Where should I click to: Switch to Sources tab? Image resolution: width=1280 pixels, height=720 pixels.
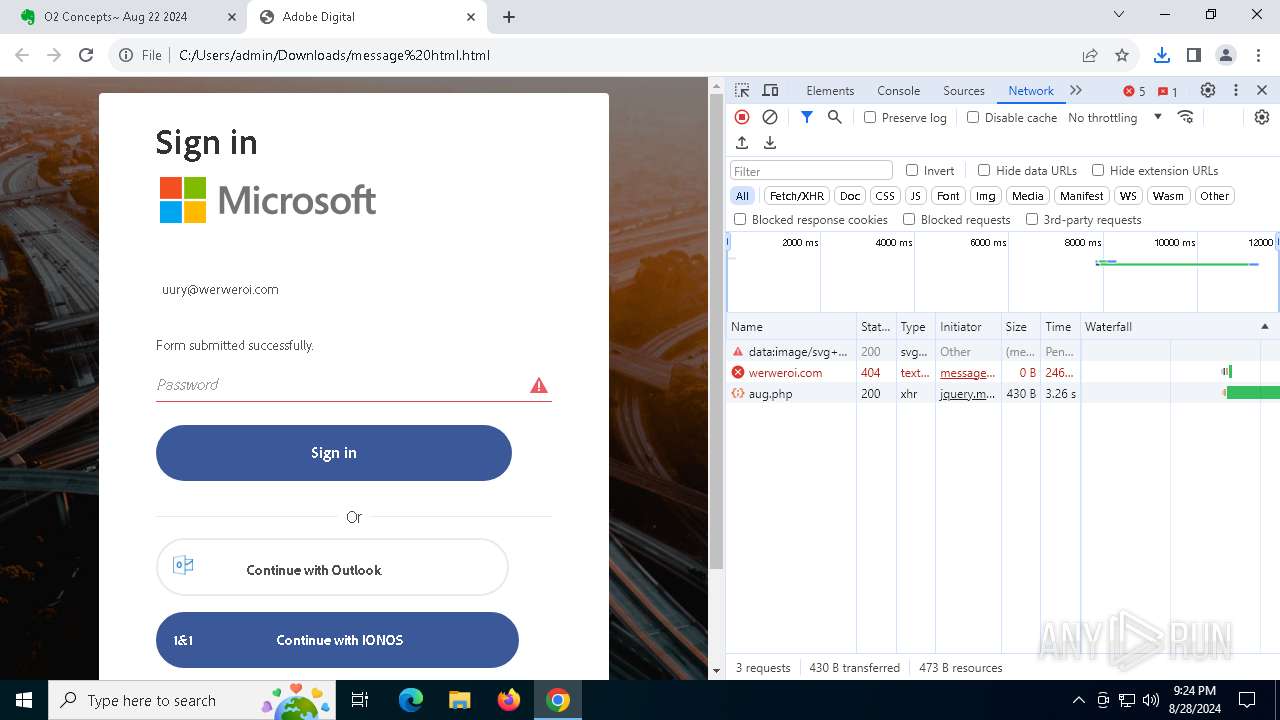point(964,90)
